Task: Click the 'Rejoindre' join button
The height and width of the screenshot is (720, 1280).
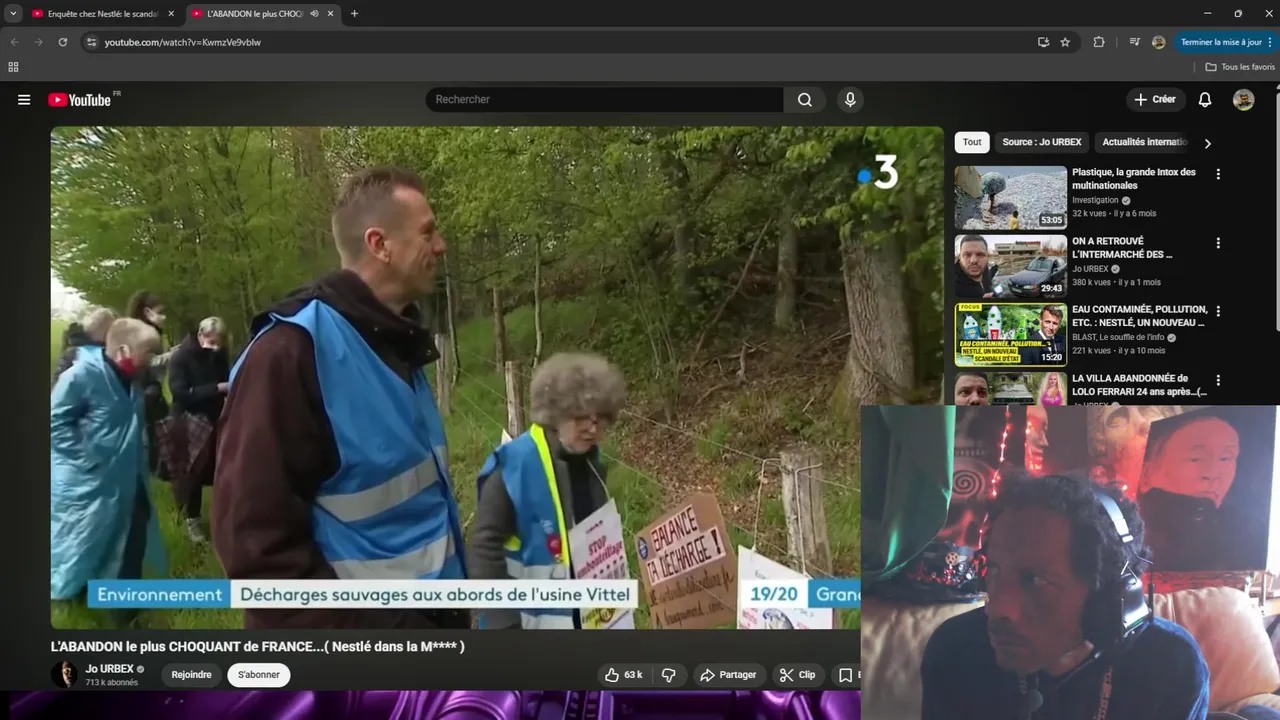Action: tap(191, 675)
